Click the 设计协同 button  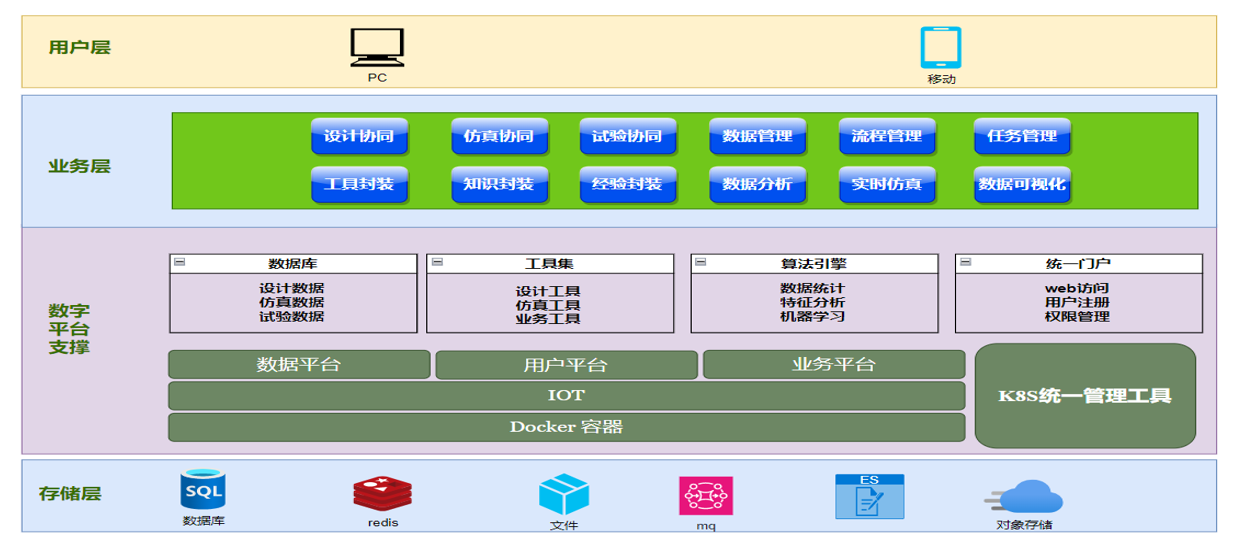pyautogui.click(x=359, y=136)
